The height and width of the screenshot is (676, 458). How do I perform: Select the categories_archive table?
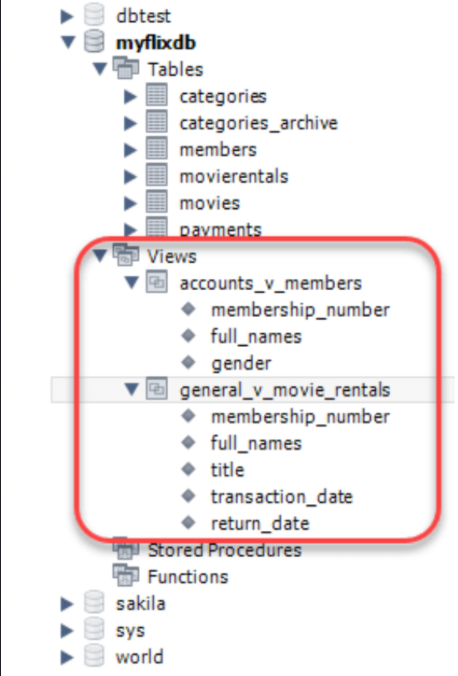point(258,123)
